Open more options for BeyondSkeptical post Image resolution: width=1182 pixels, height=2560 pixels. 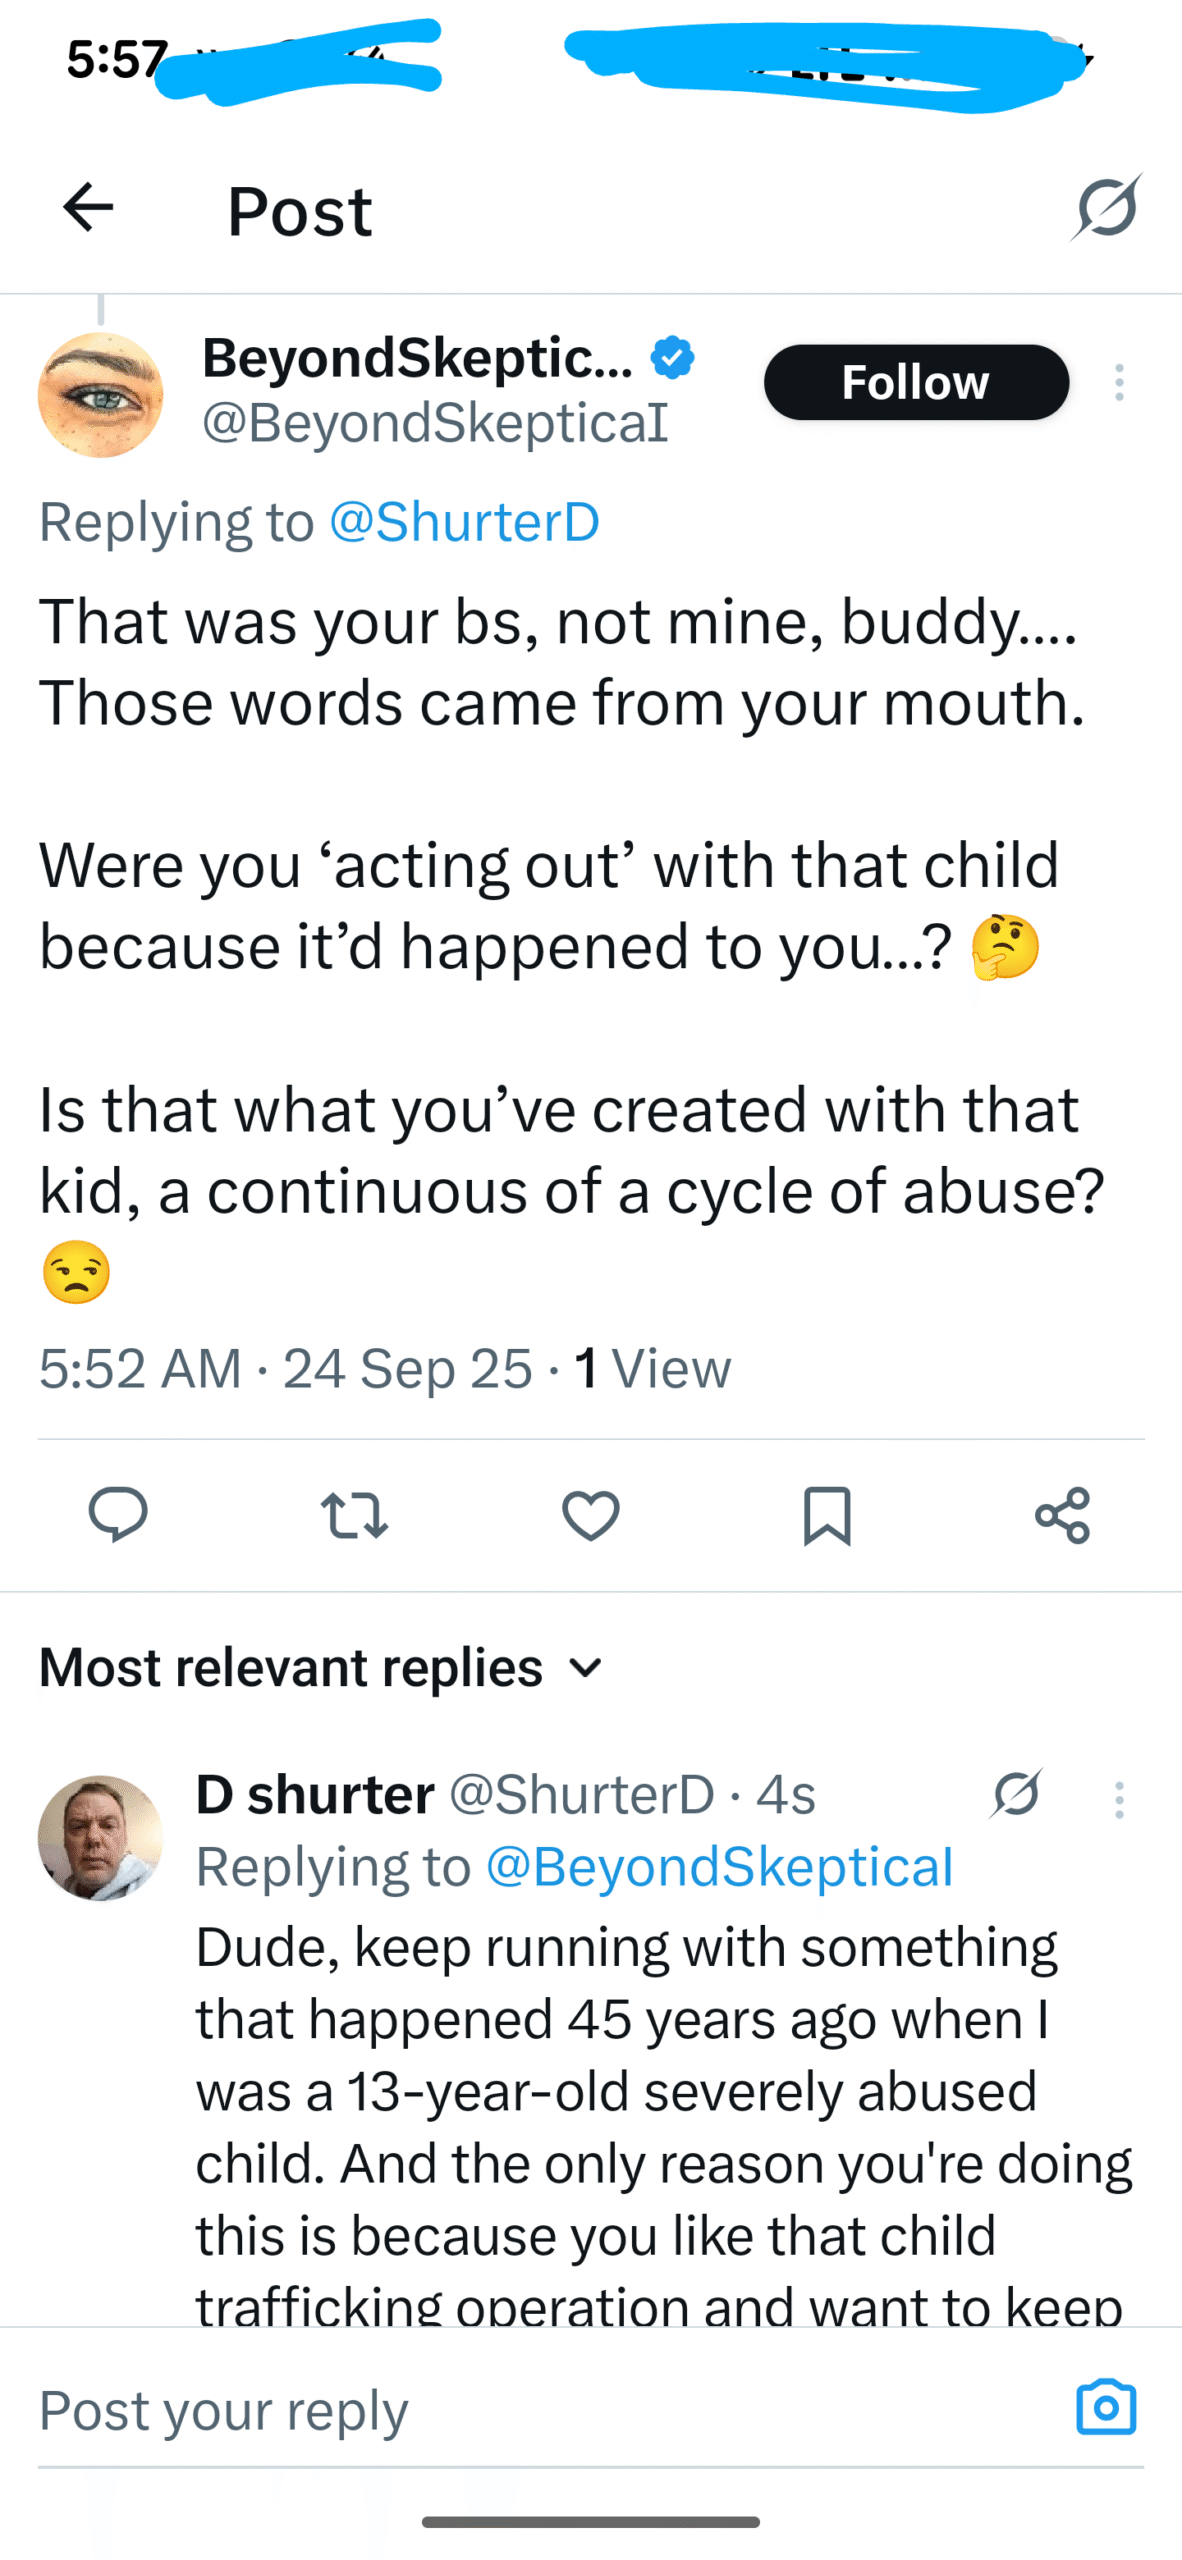[1119, 383]
